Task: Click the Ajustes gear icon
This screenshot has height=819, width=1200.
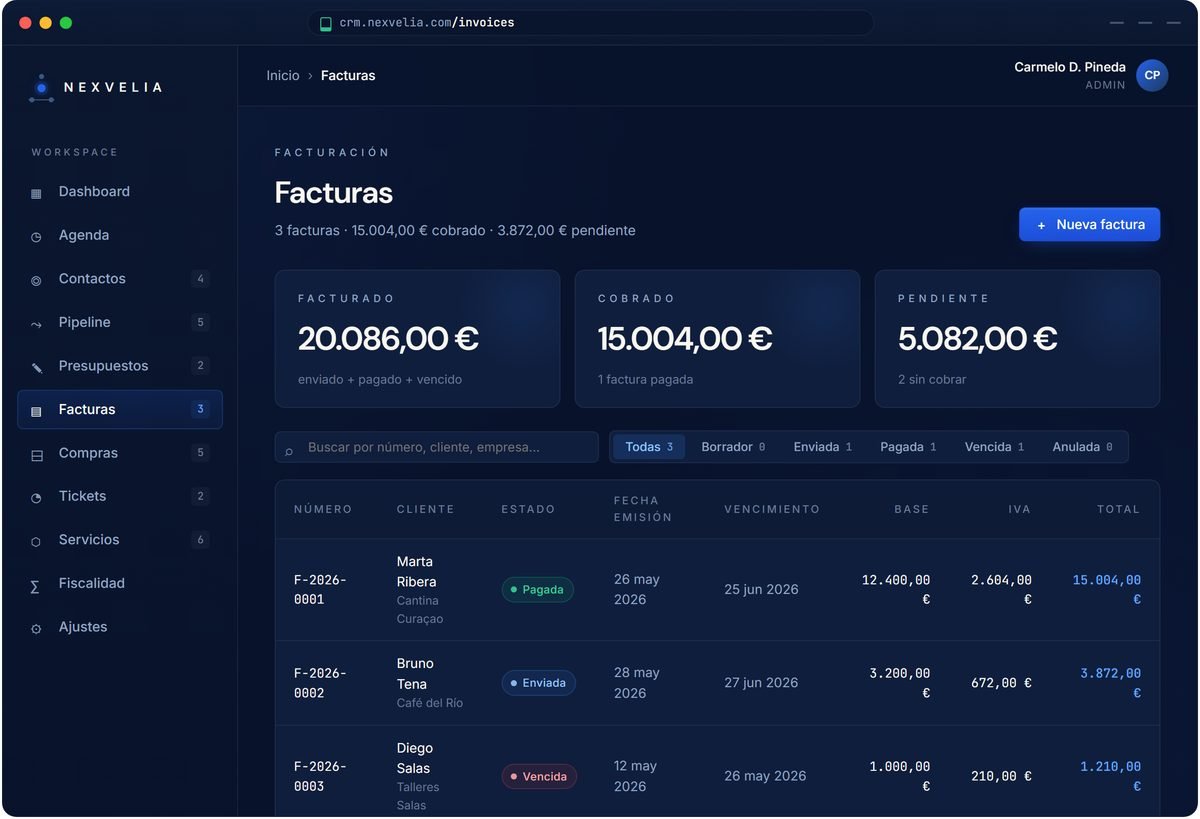Action: pos(36,629)
